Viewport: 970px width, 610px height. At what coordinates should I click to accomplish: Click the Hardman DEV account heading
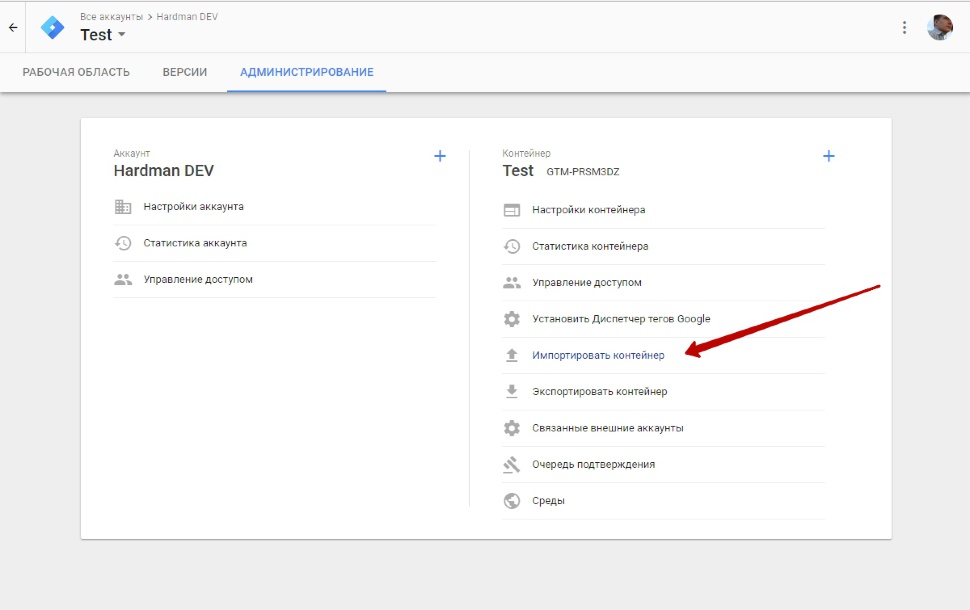164,171
